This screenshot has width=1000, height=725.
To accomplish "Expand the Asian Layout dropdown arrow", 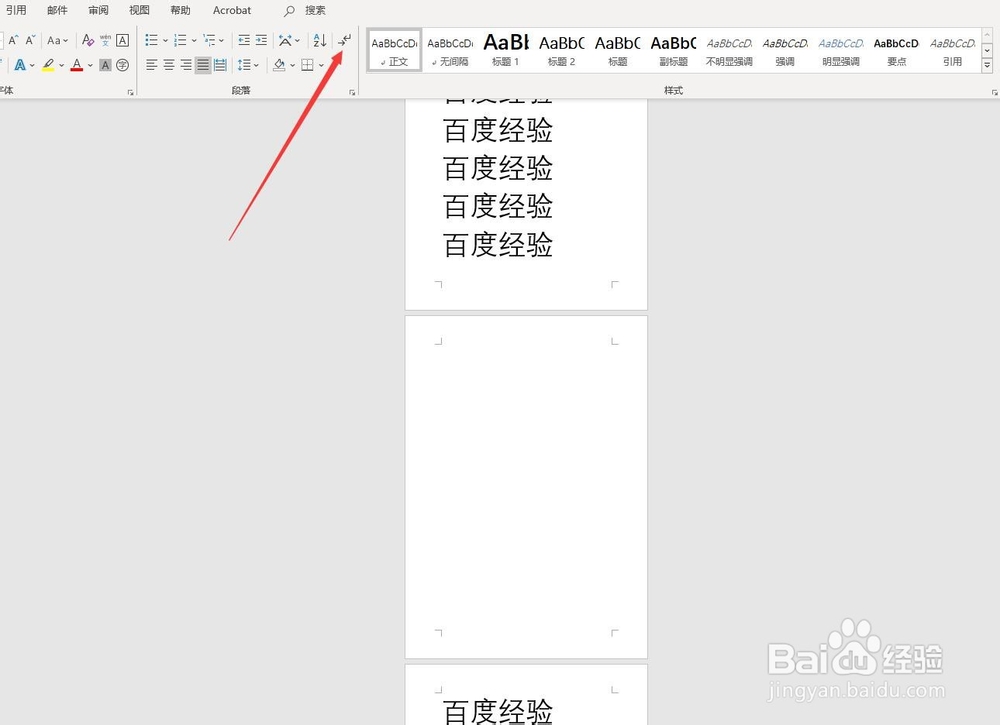I will click(x=298, y=41).
